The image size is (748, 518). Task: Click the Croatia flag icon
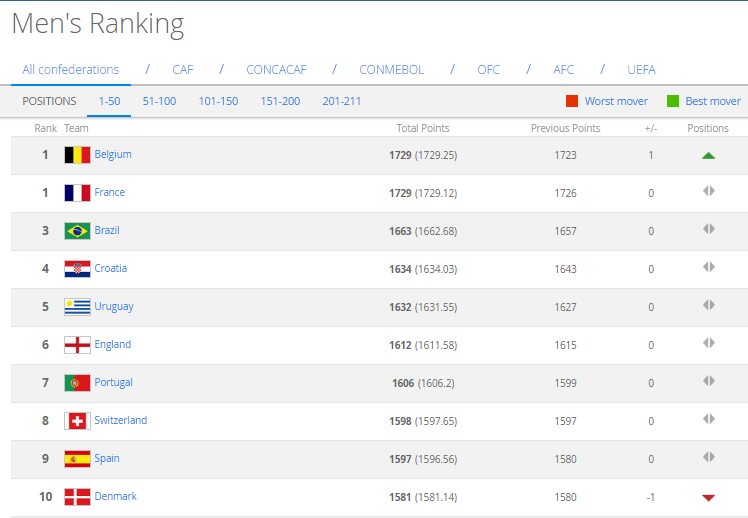tap(77, 269)
